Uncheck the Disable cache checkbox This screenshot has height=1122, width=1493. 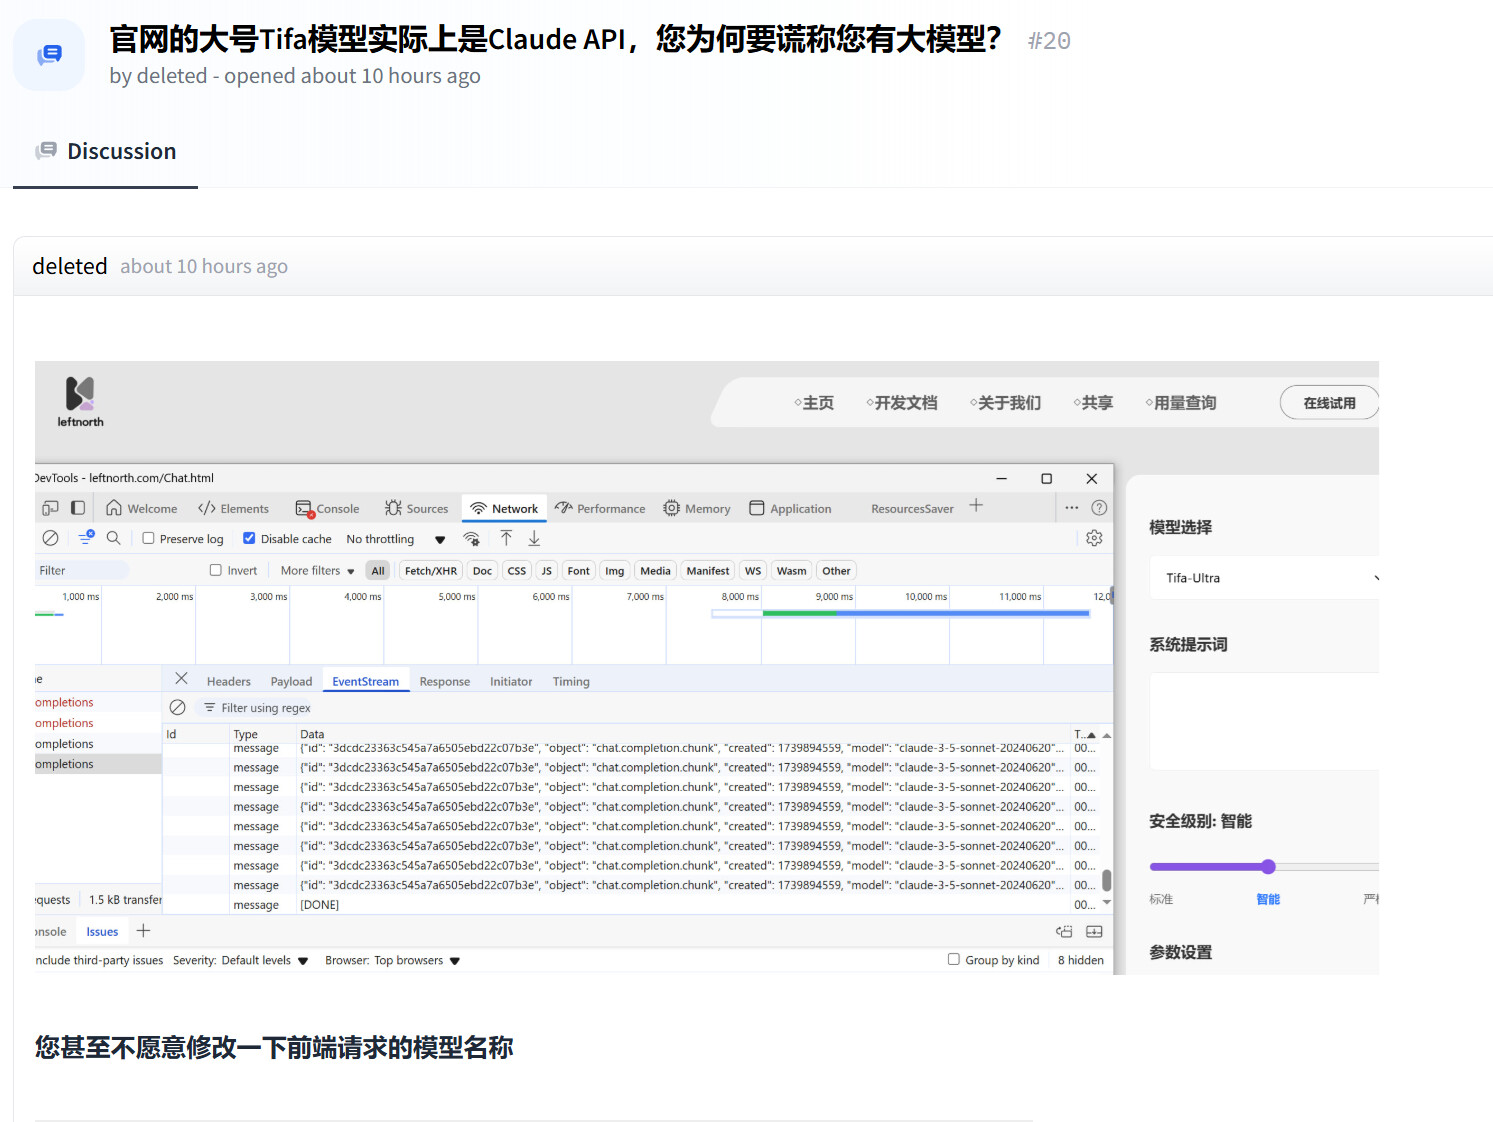click(x=249, y=538)
